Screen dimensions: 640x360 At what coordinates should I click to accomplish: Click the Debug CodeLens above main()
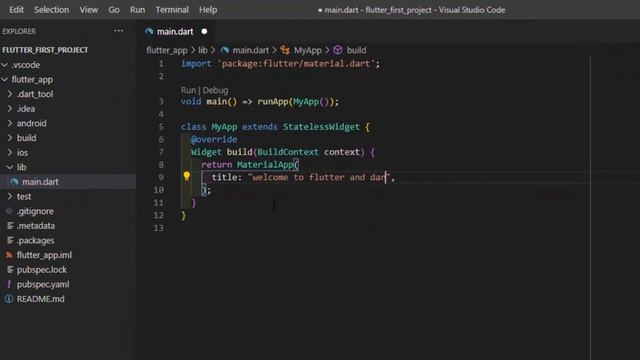216,90
